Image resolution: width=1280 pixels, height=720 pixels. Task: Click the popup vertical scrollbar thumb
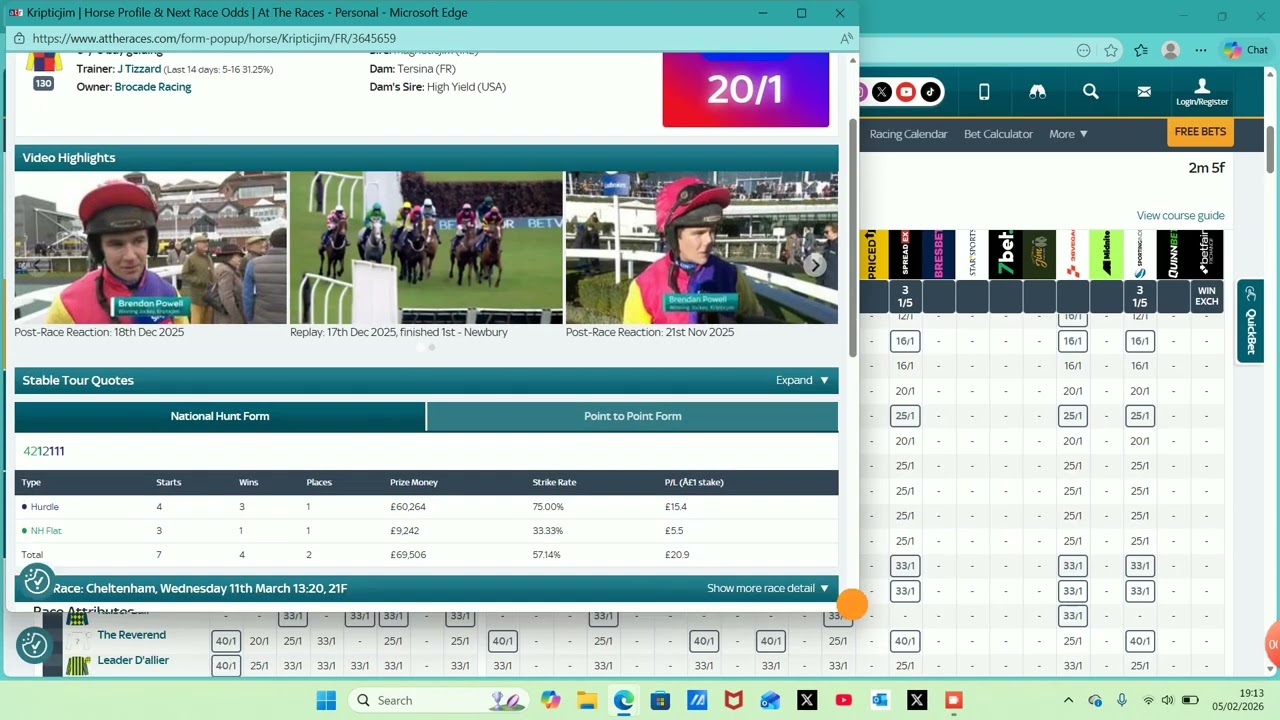click(x=852, y=237)
